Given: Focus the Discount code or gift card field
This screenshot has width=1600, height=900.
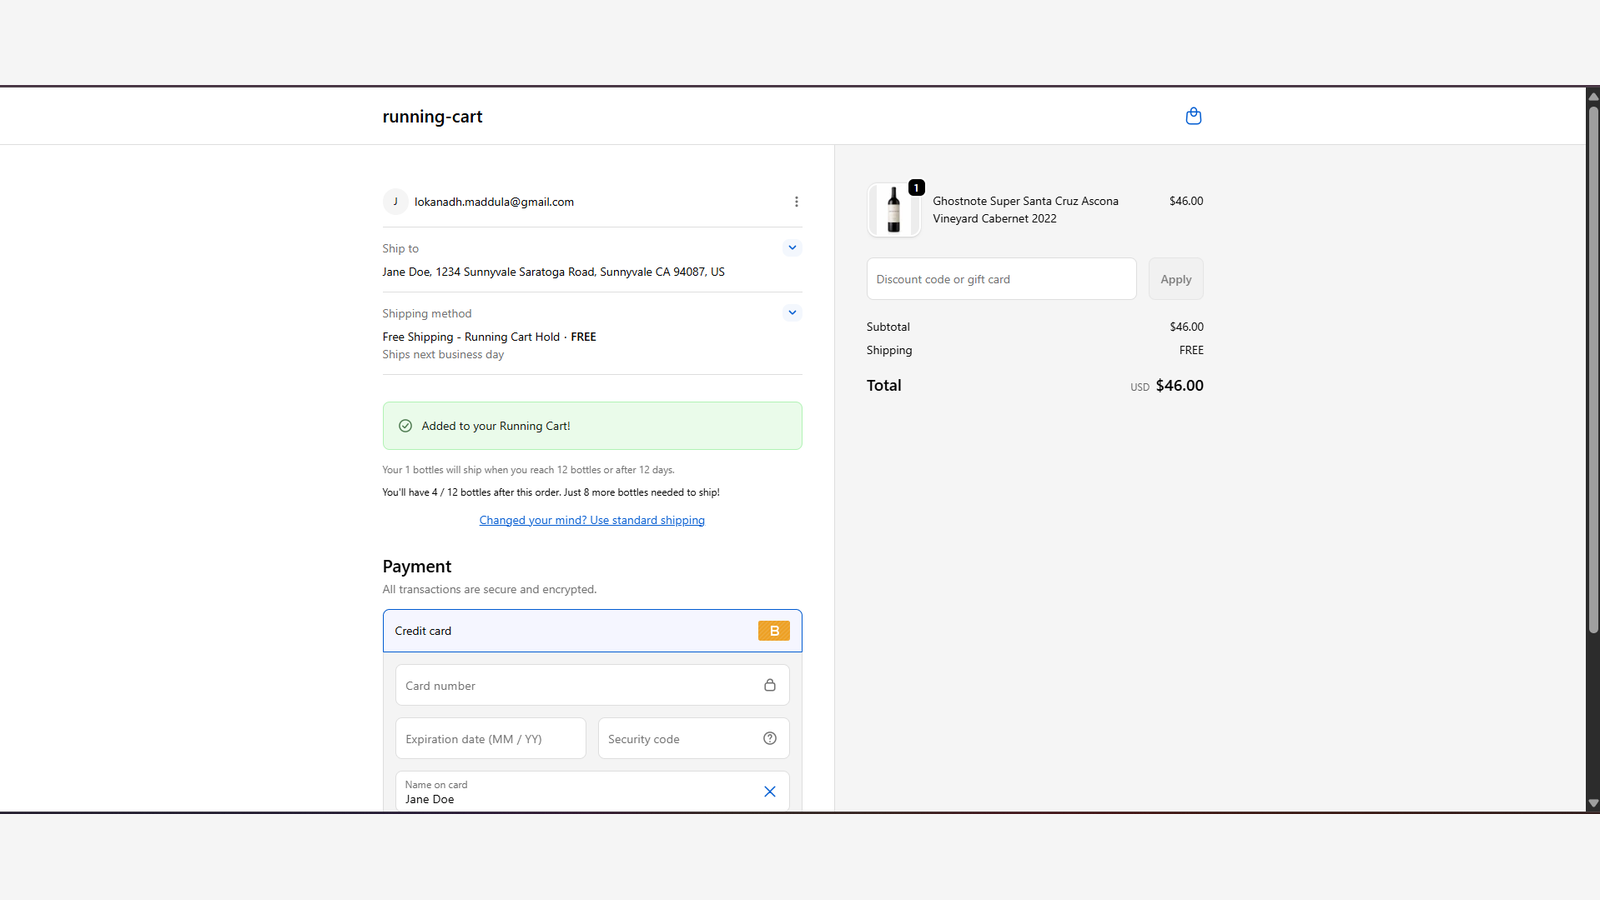Looking at the screenshot, I should pyautogui.click(x=1000, y=279).
